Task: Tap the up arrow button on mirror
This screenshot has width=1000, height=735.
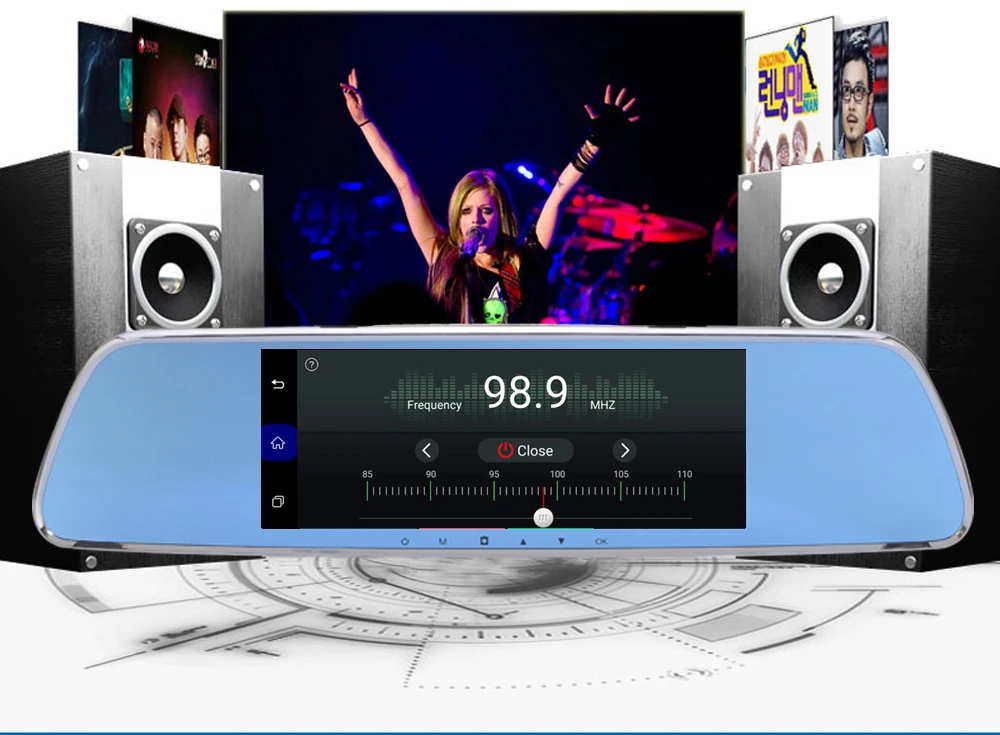Action: [x=523, y=541]
